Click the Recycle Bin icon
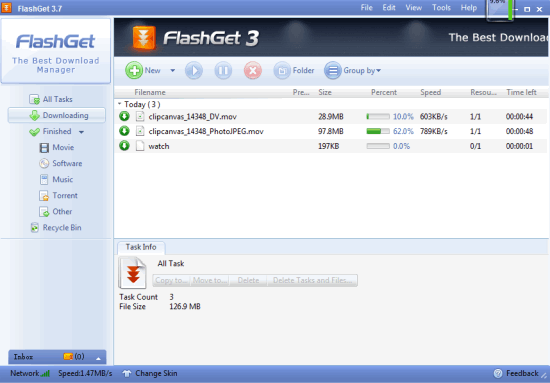 [34, 228]
